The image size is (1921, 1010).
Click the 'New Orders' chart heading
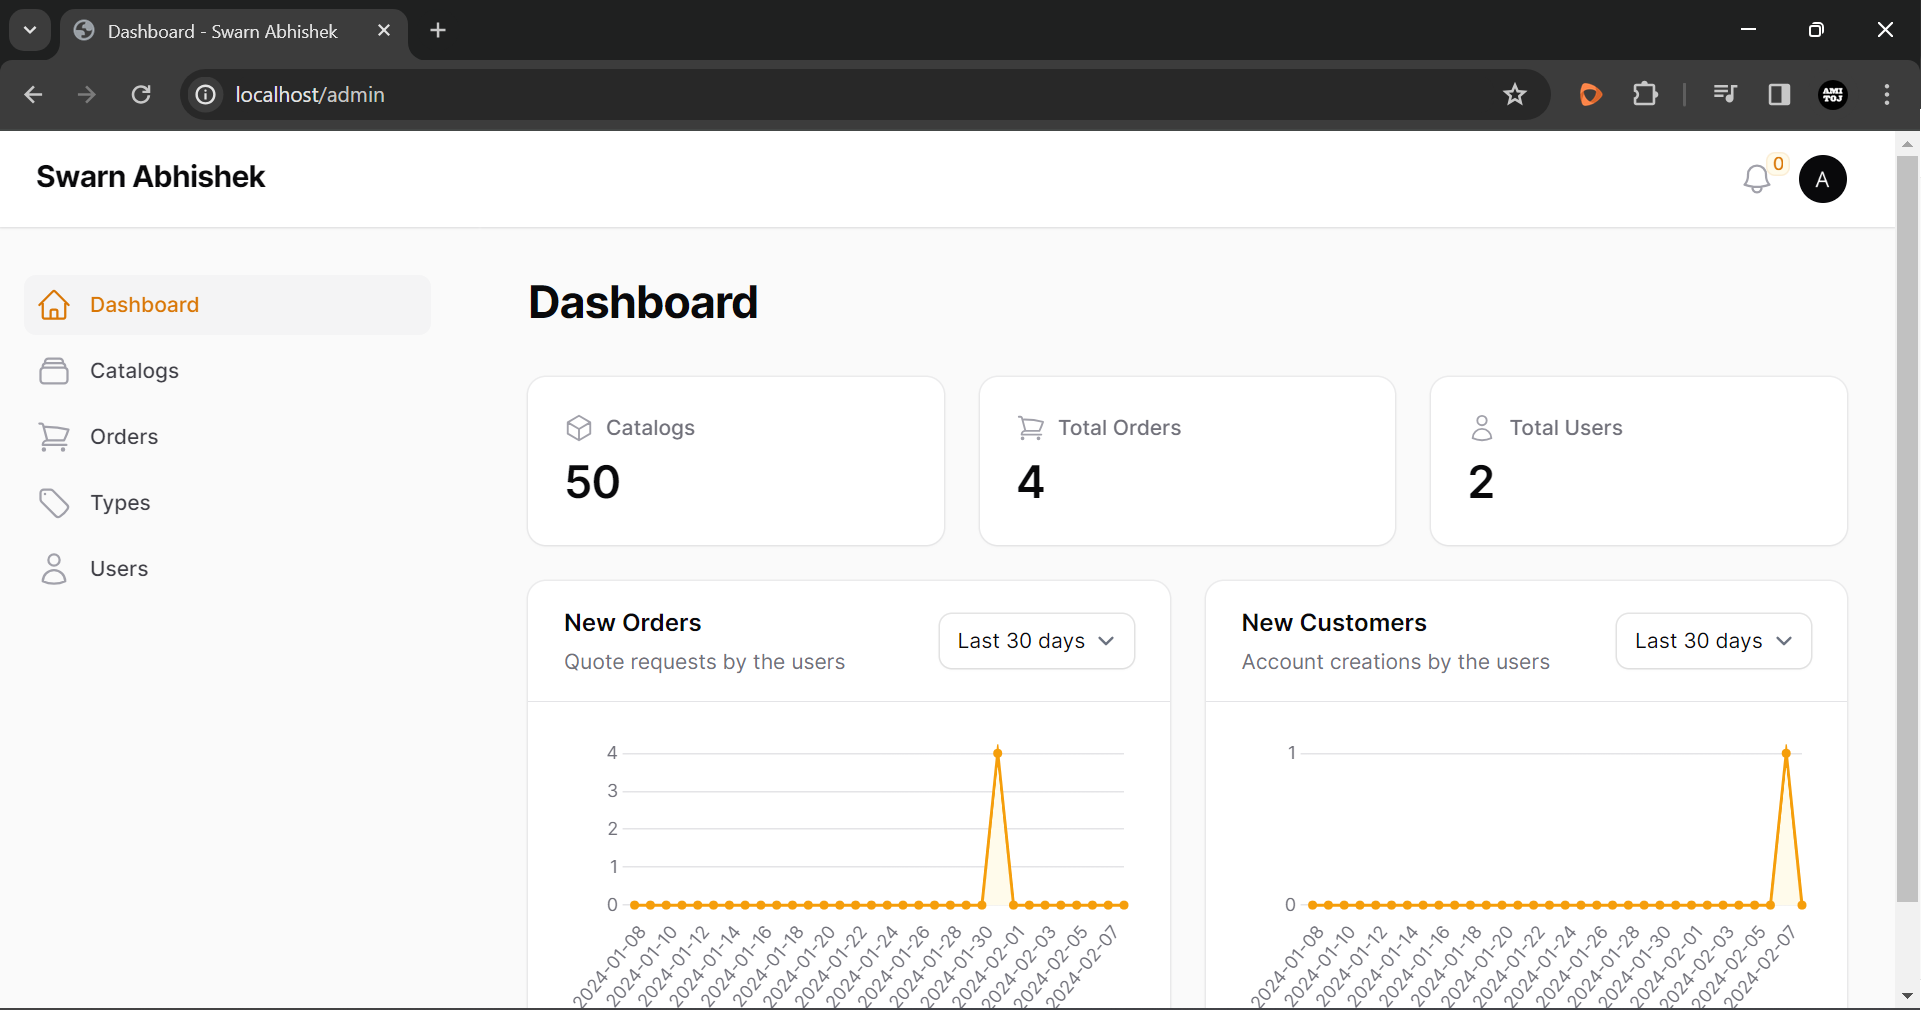pyautogui.click(x=633, y=623)
